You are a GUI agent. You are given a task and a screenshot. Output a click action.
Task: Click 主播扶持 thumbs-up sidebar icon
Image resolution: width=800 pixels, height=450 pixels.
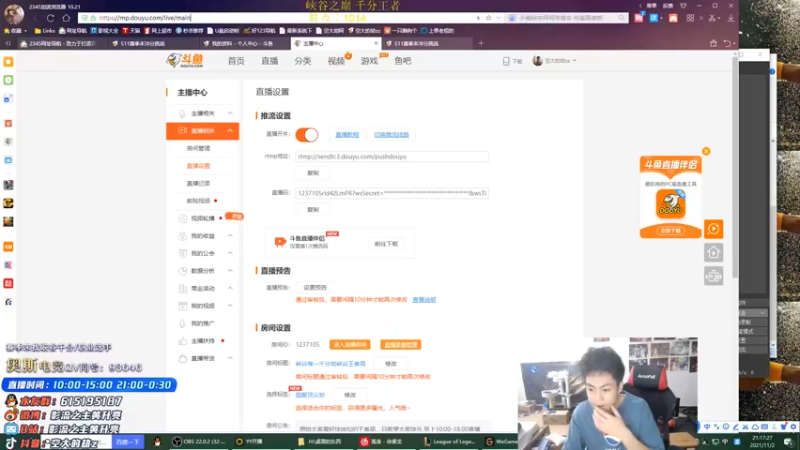point(182,341)
